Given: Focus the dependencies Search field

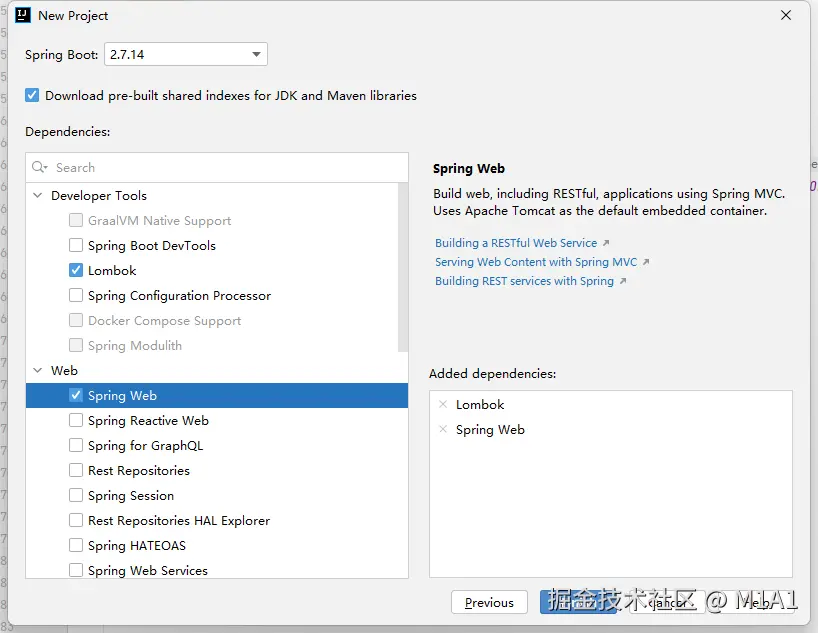Looking at the screenshot, I should (216, 168).
